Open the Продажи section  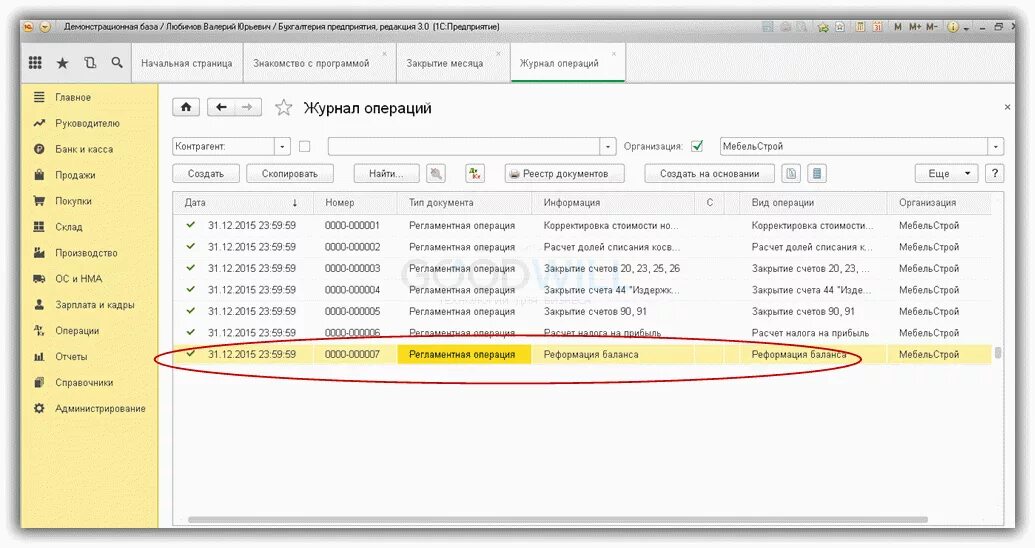[x=75, y=175]
